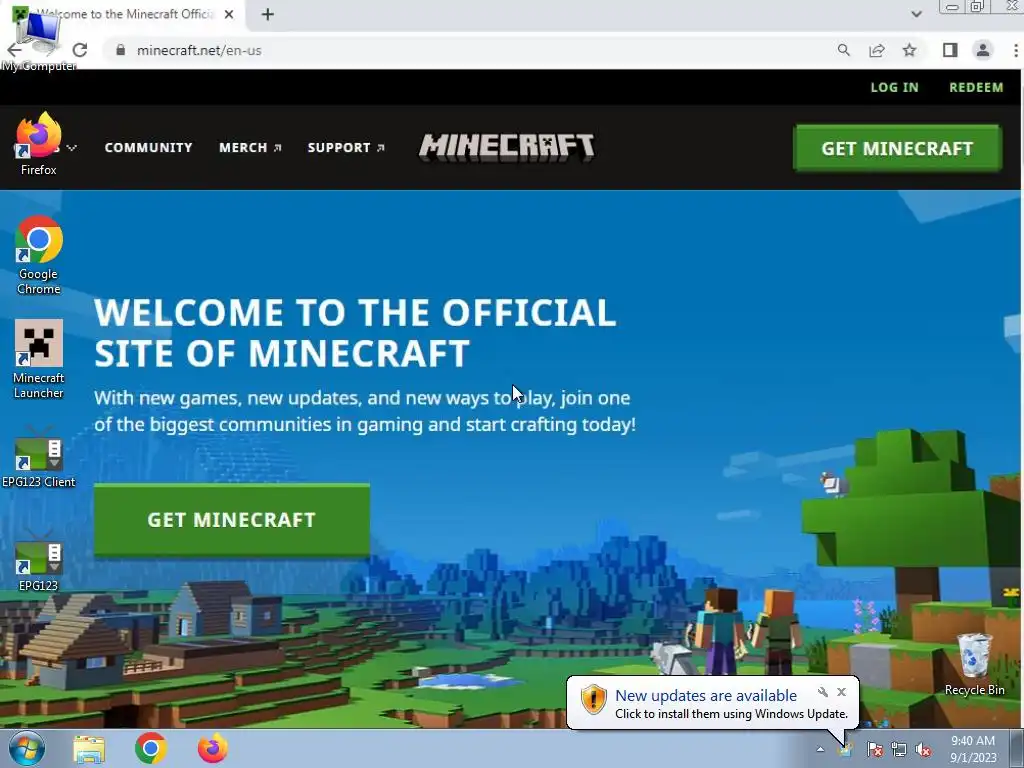Click the Chrome taskbar icon
The height and width of the screenshot is (768, 1024).
(x=151, y=748)
